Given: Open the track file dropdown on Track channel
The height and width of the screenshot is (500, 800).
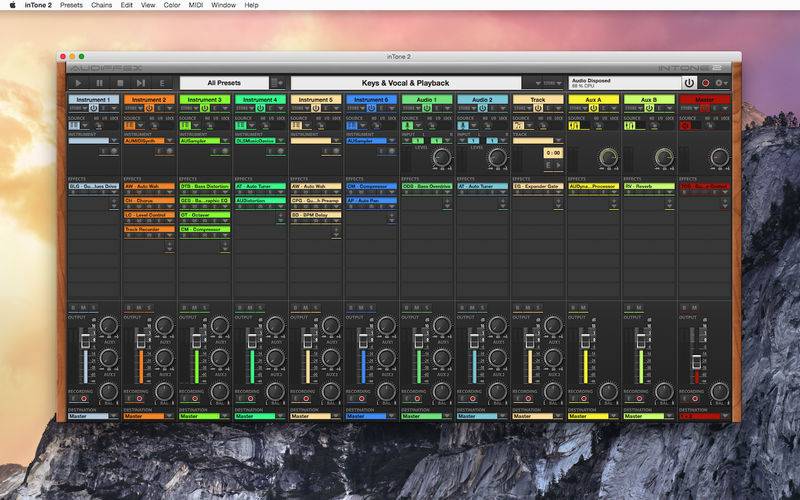Looking at the screenshot, I should point(558,141).
